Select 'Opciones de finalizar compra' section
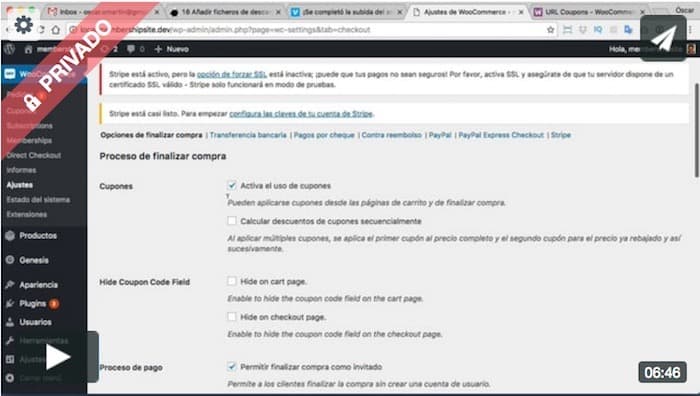700x396 pixels. [151, 135]
